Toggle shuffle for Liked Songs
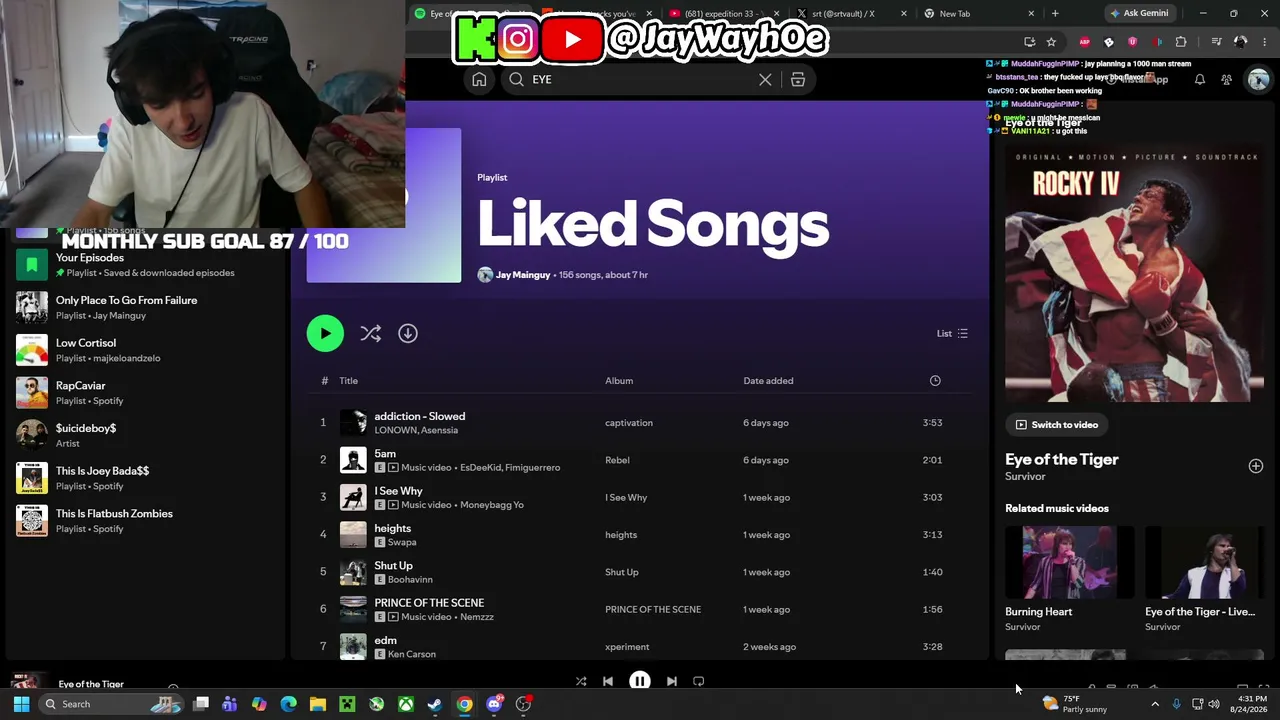Image resolution: width=1280 pixels, height=720 pixels. [x=371, y=334]
